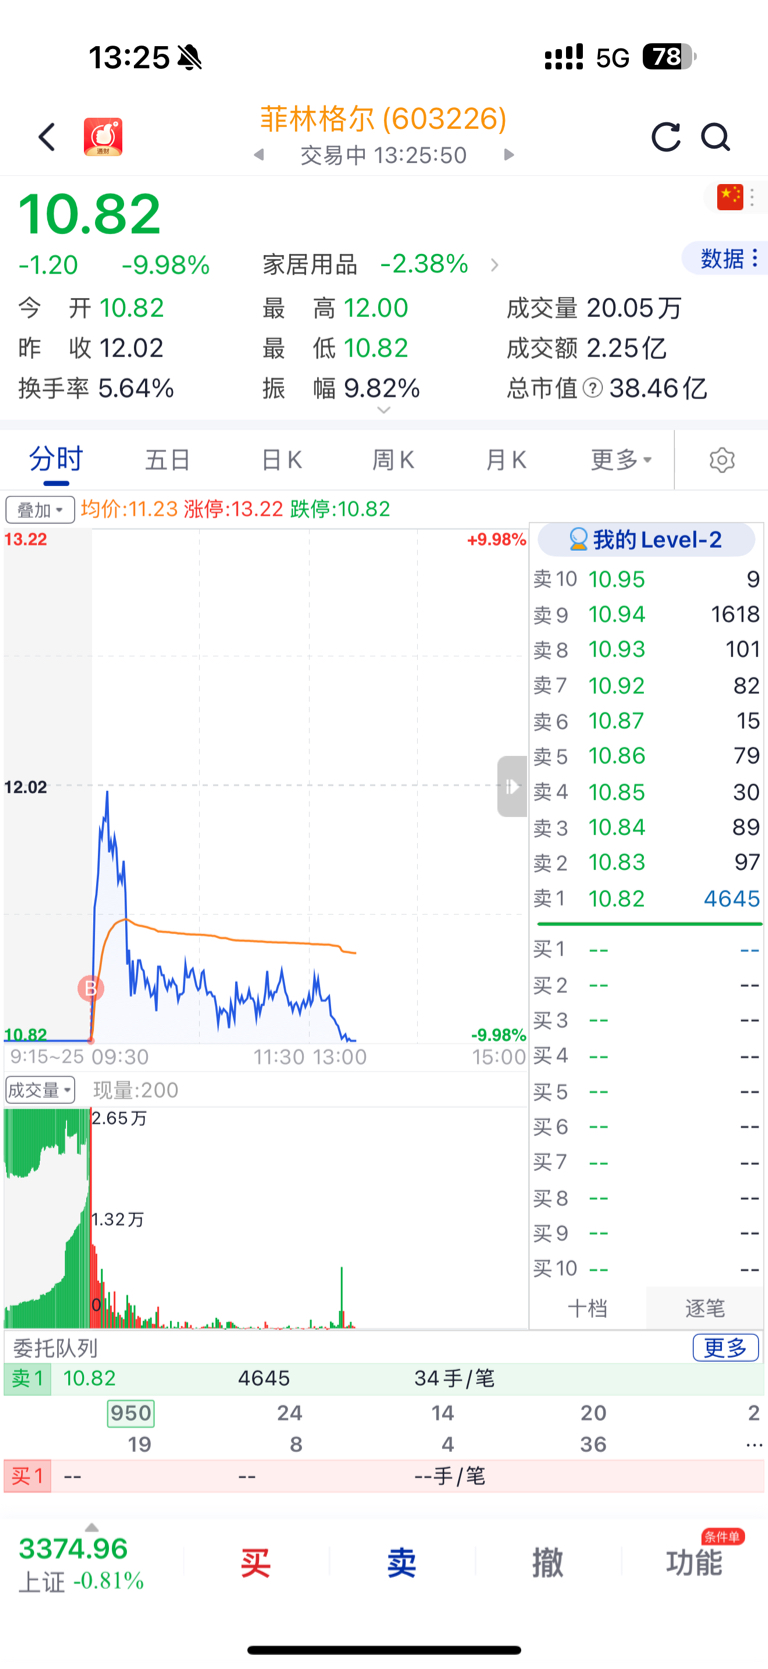Screen dimensions: 768x1669
Task: Switch to the 月K tab
Action: click(506, 460)
